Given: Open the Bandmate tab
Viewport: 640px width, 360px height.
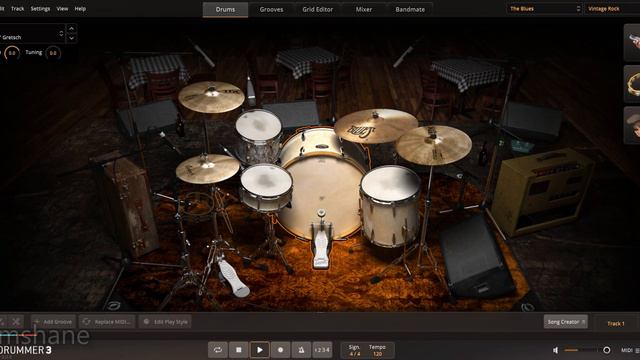Looking at the screenshot, I should [410, 9].
